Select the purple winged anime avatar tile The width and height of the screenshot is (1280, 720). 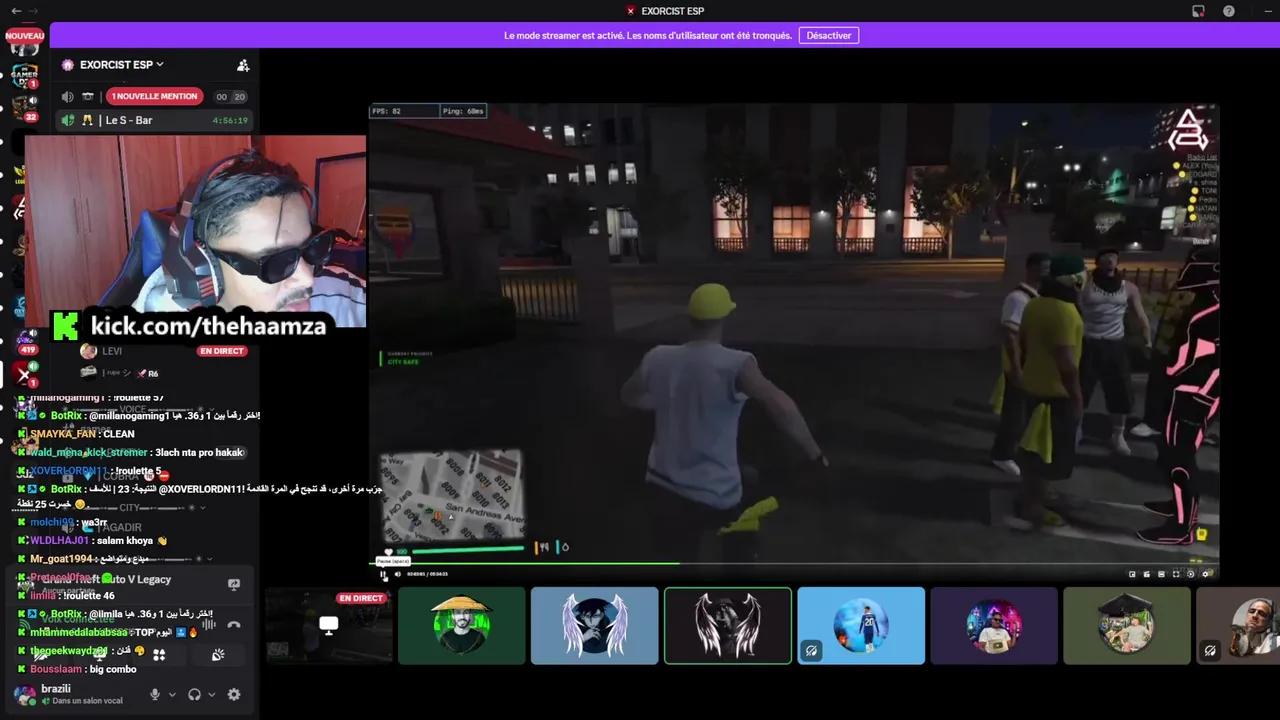click(595, 625)
